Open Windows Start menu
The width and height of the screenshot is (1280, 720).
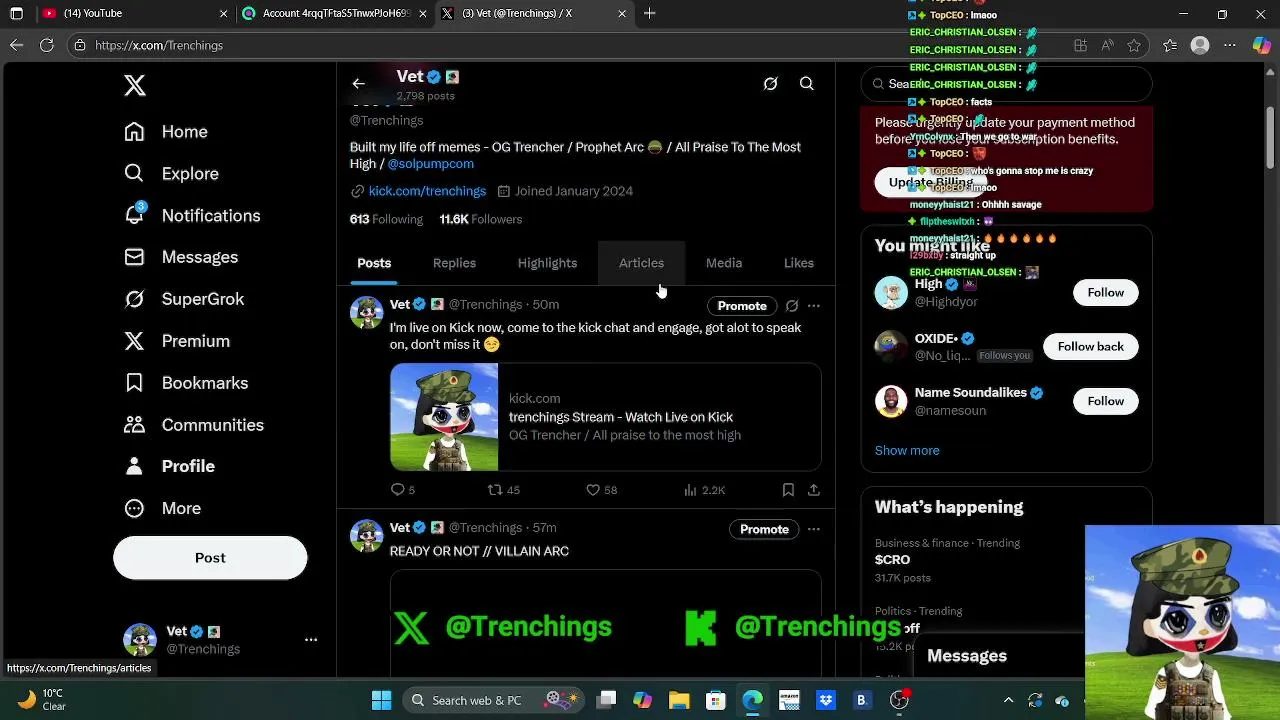coord(381,700)
